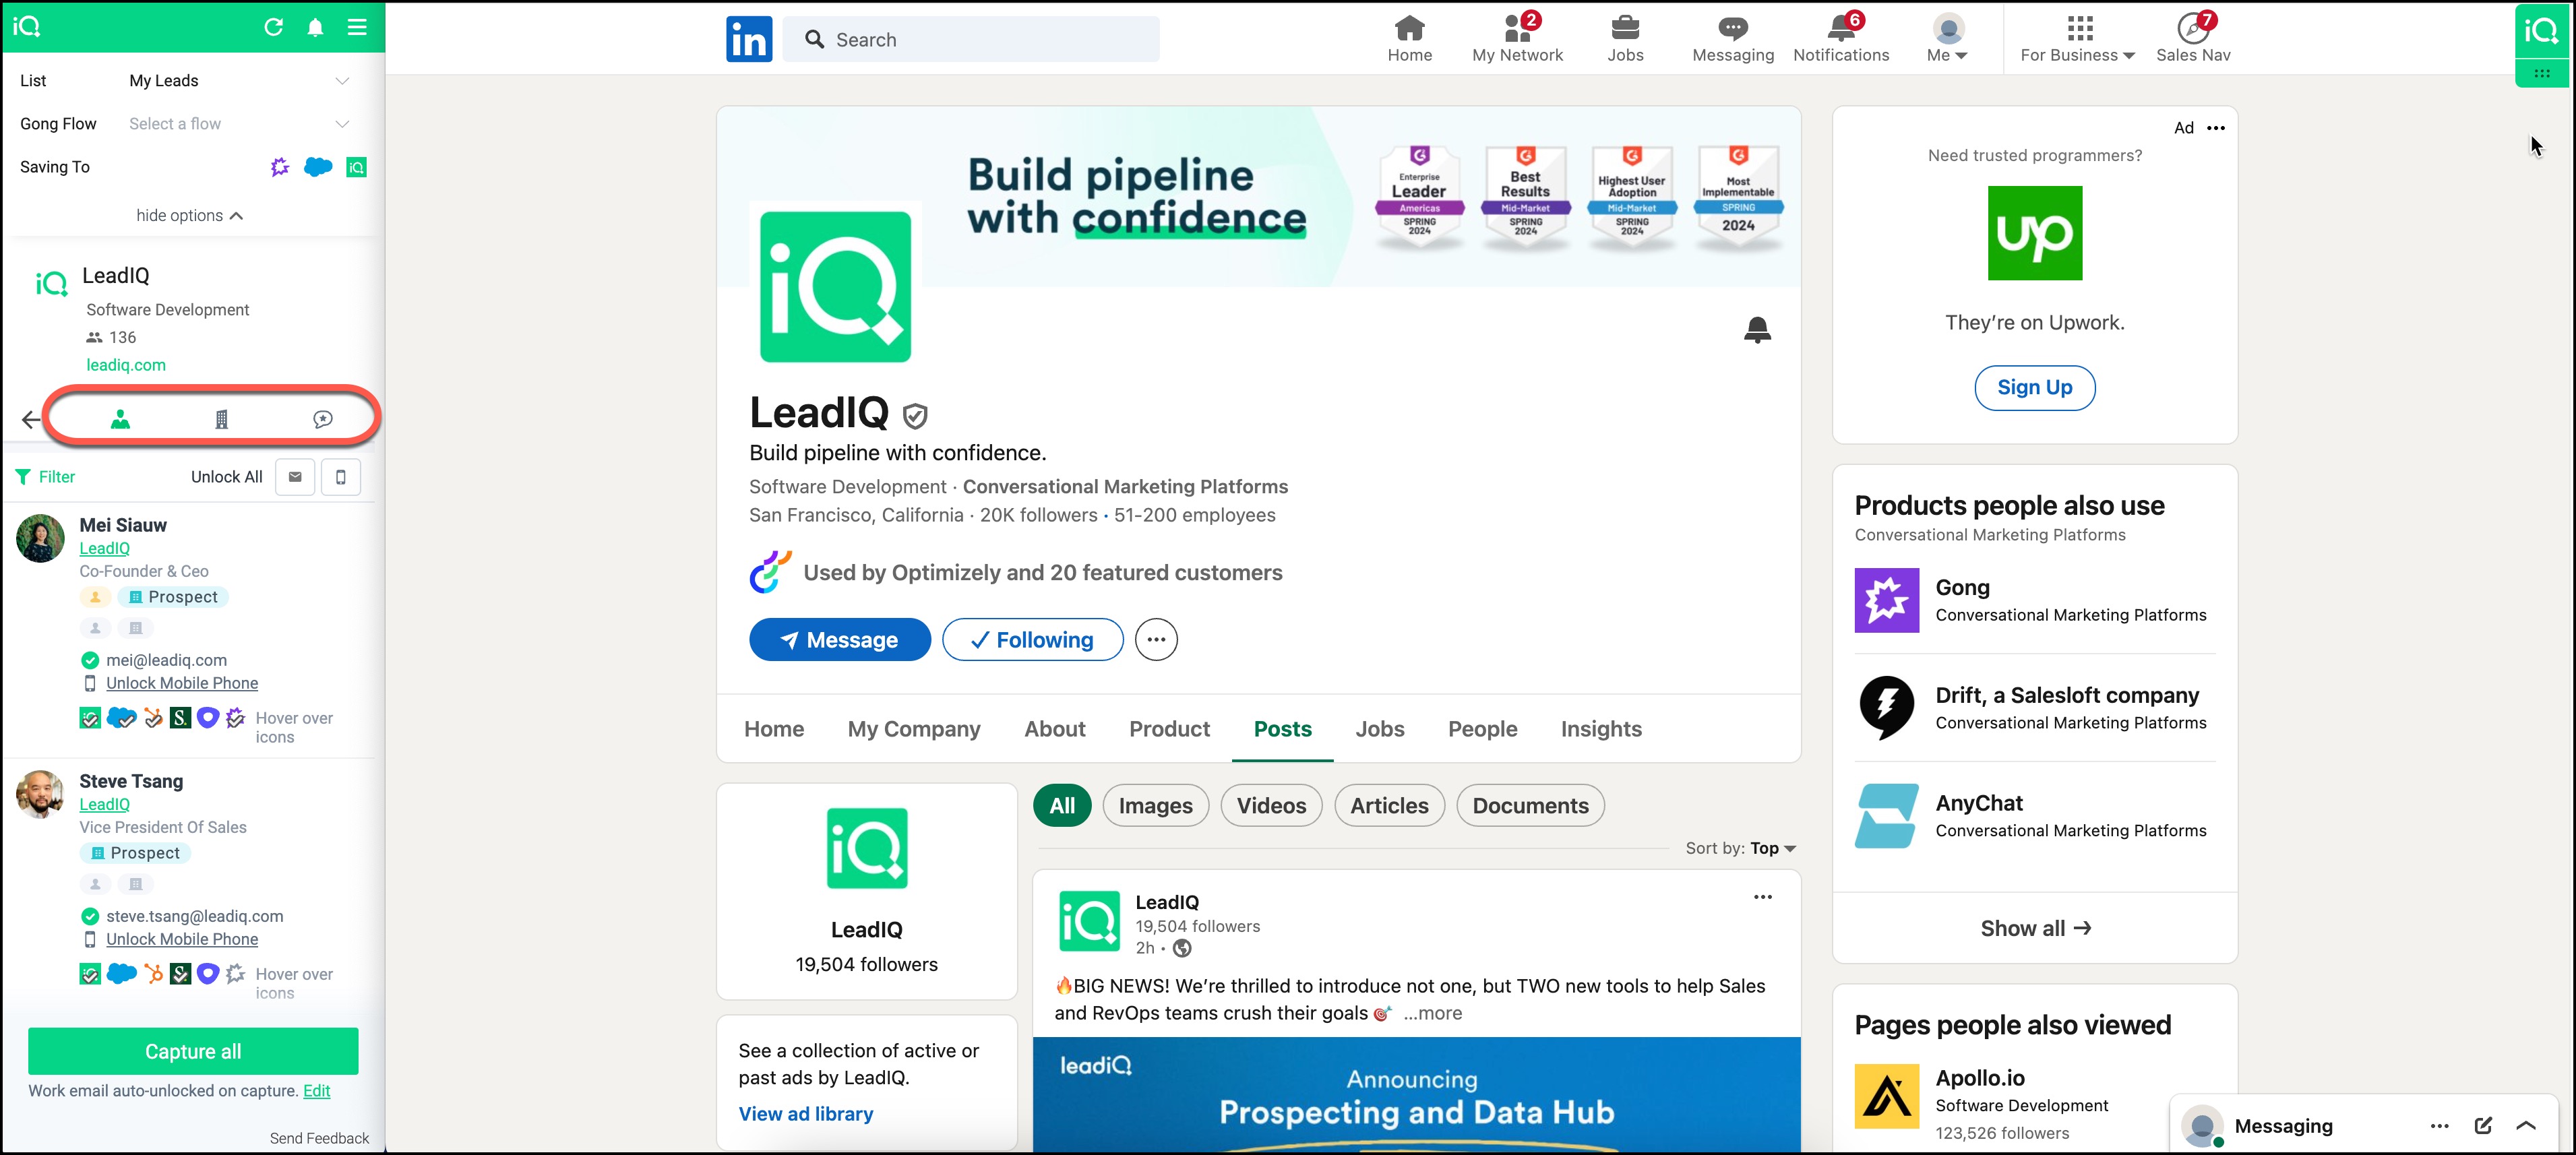This screenshot has height=1155, width=2576.
Task: Open Apollo.io in Pages people also viewed
Action: (1980, 1078)
